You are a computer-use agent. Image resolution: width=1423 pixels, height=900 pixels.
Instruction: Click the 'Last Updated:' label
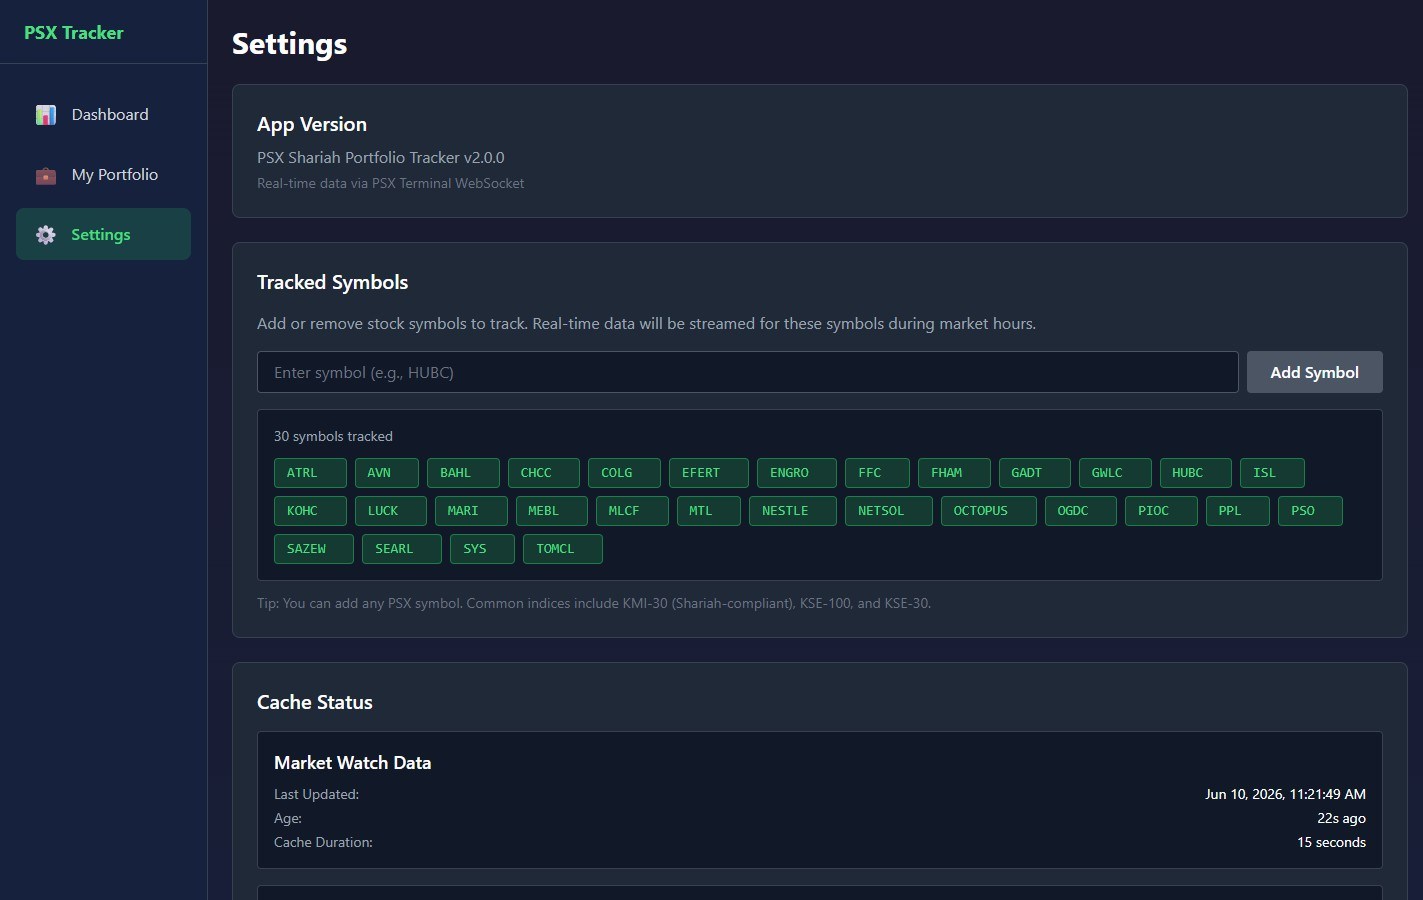(316, 794)
